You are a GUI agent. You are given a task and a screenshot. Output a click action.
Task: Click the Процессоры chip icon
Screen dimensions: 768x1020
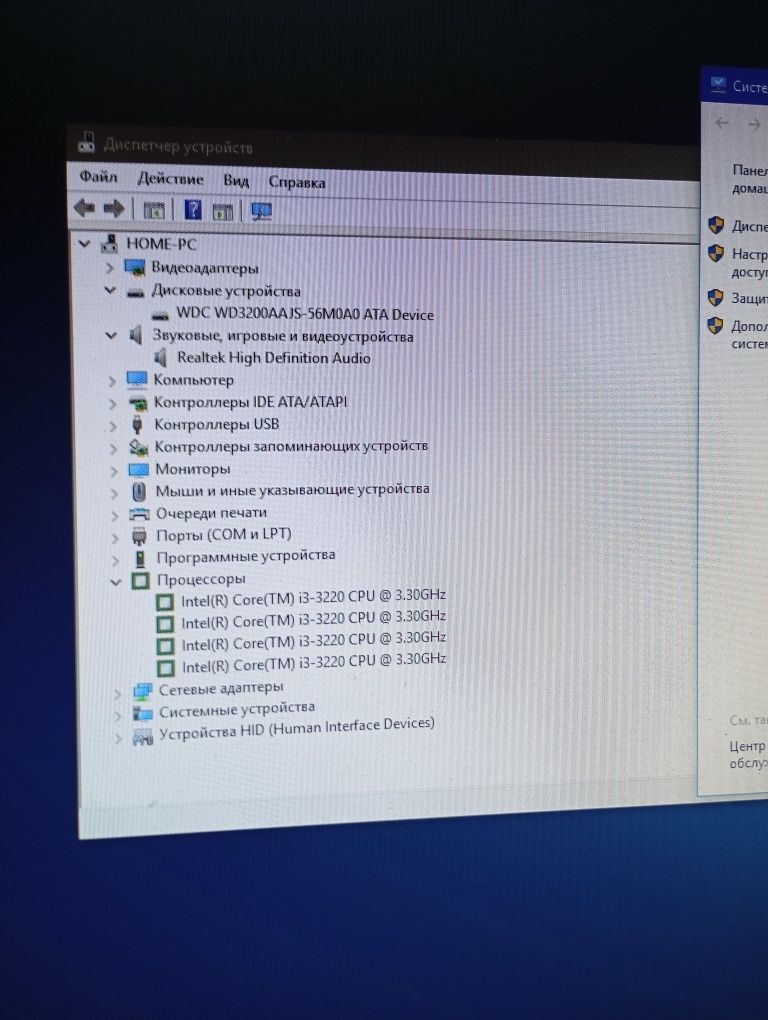point(140,580)
